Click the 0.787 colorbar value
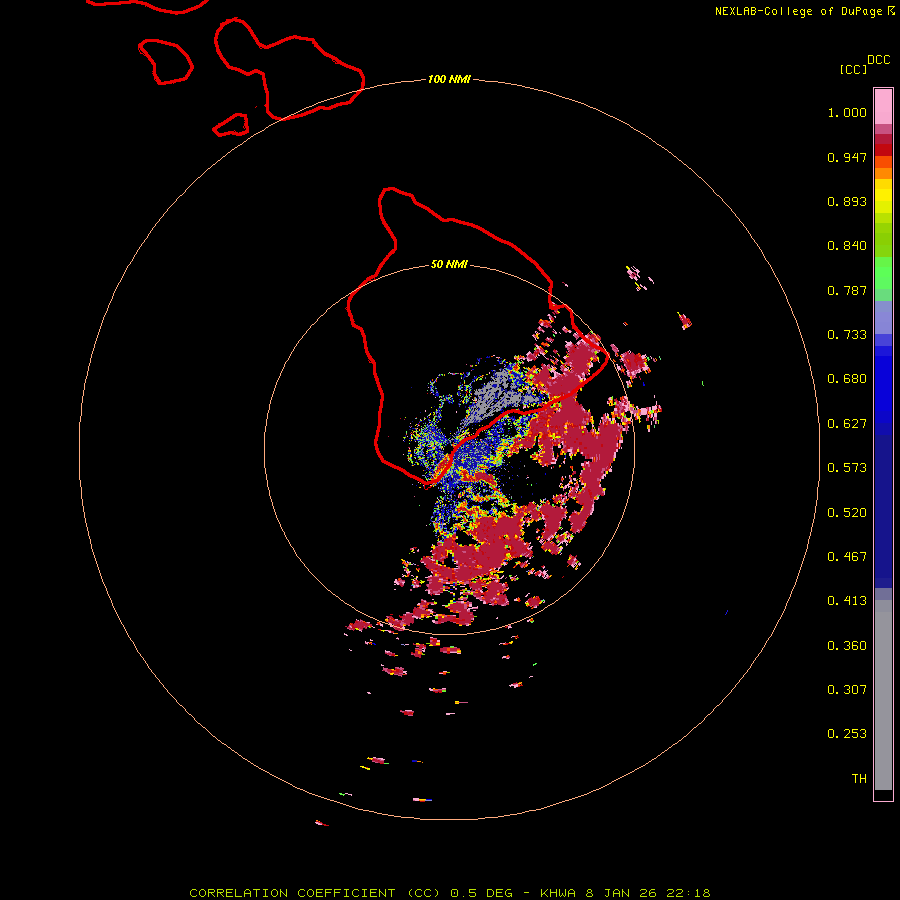 [847, 290]
